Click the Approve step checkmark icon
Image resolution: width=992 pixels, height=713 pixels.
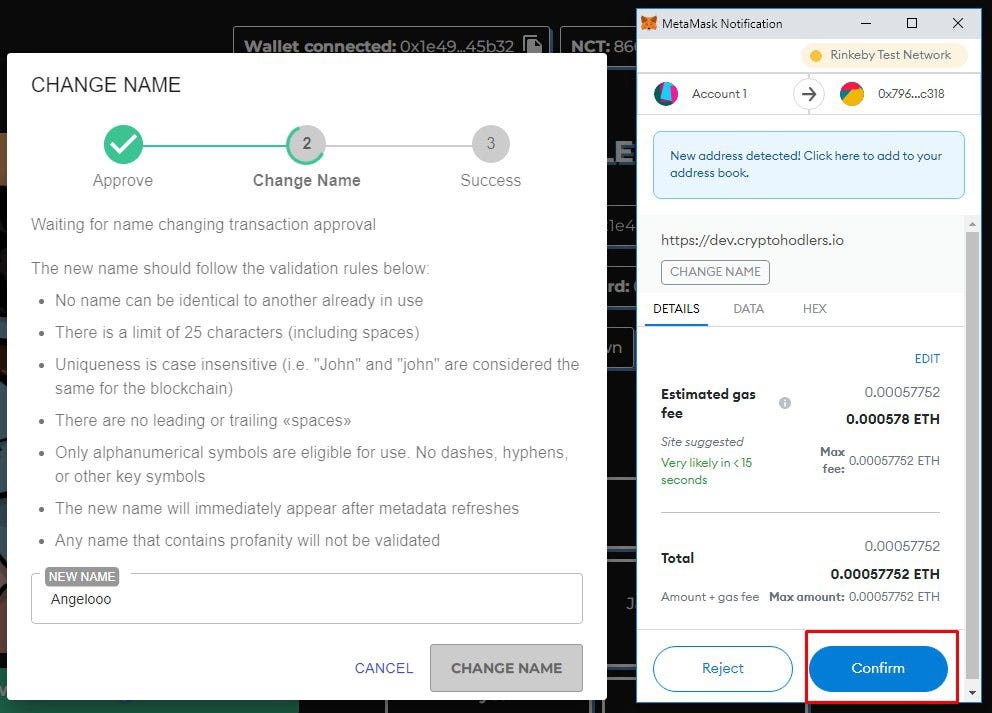click(123, 144)
